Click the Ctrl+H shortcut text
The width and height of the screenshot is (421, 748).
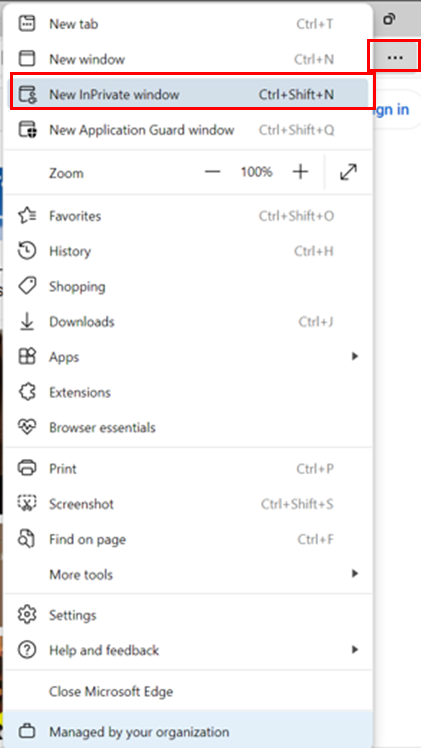pyautogui.click(x=314, y=251)
